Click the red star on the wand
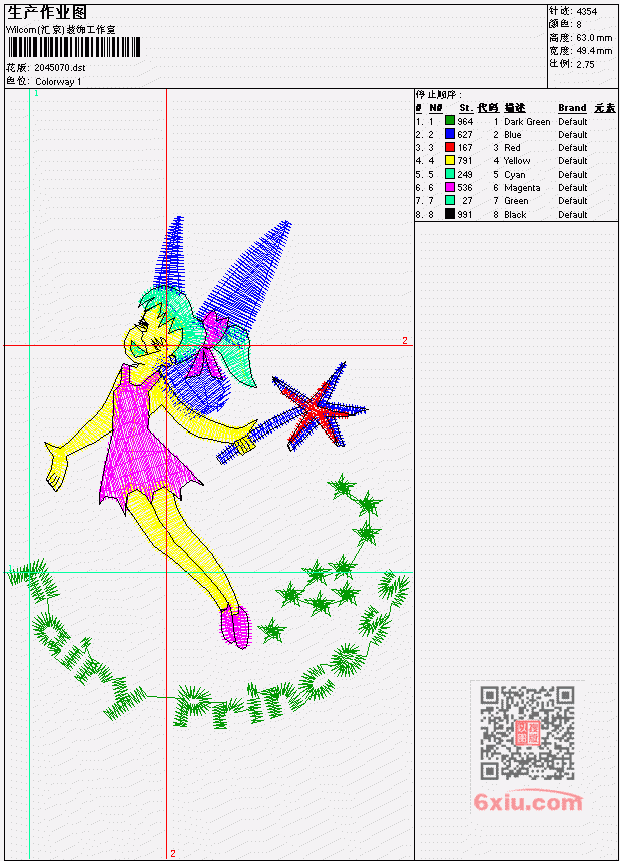This screenshot has height=861, width=620. (x=315, y=409)
